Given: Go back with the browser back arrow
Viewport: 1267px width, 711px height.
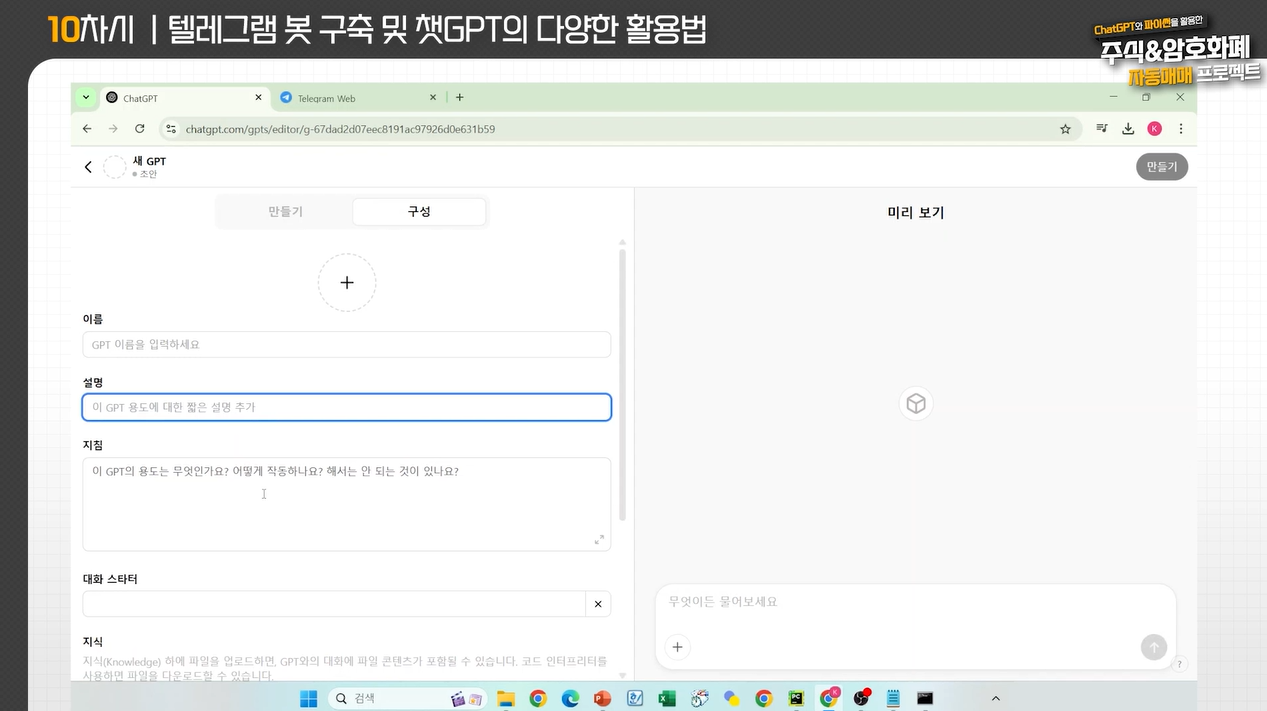Looking at the screenshot, I should point(87,129).
